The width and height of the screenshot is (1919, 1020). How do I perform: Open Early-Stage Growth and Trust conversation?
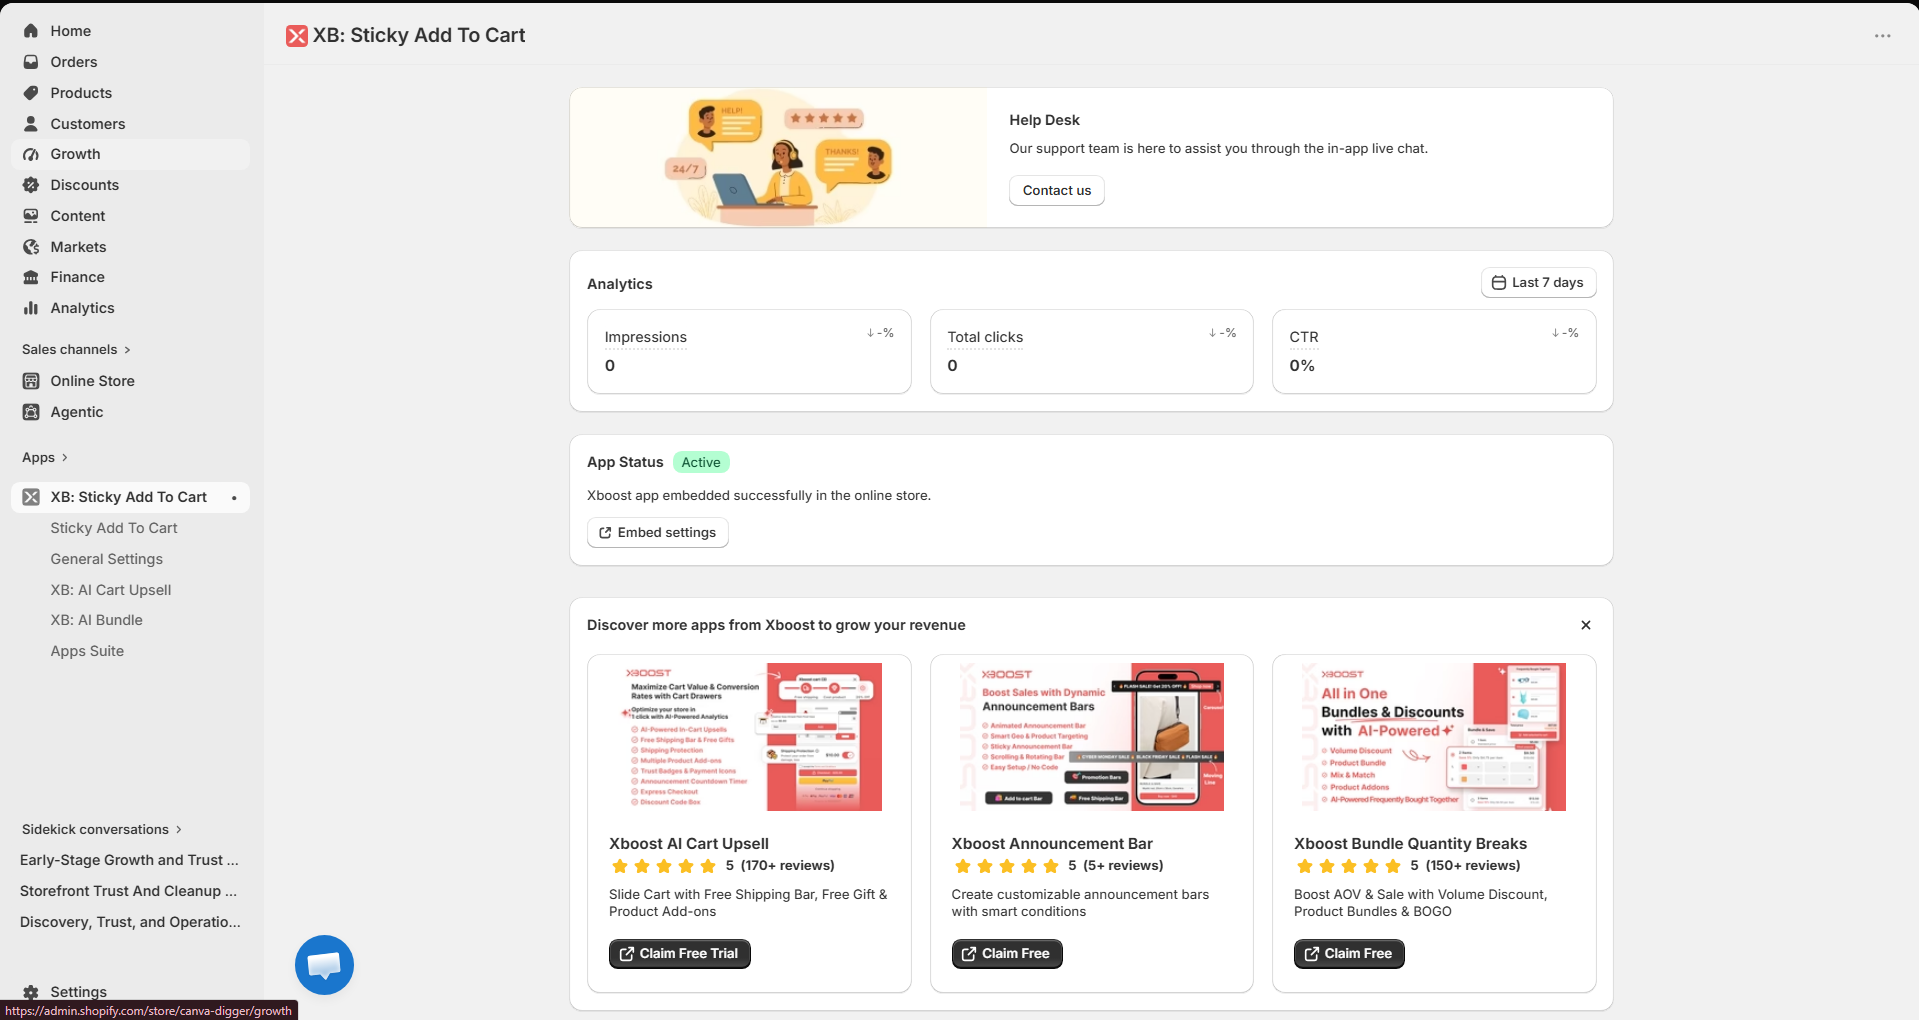pyautogui.click(x=130, y=860)
